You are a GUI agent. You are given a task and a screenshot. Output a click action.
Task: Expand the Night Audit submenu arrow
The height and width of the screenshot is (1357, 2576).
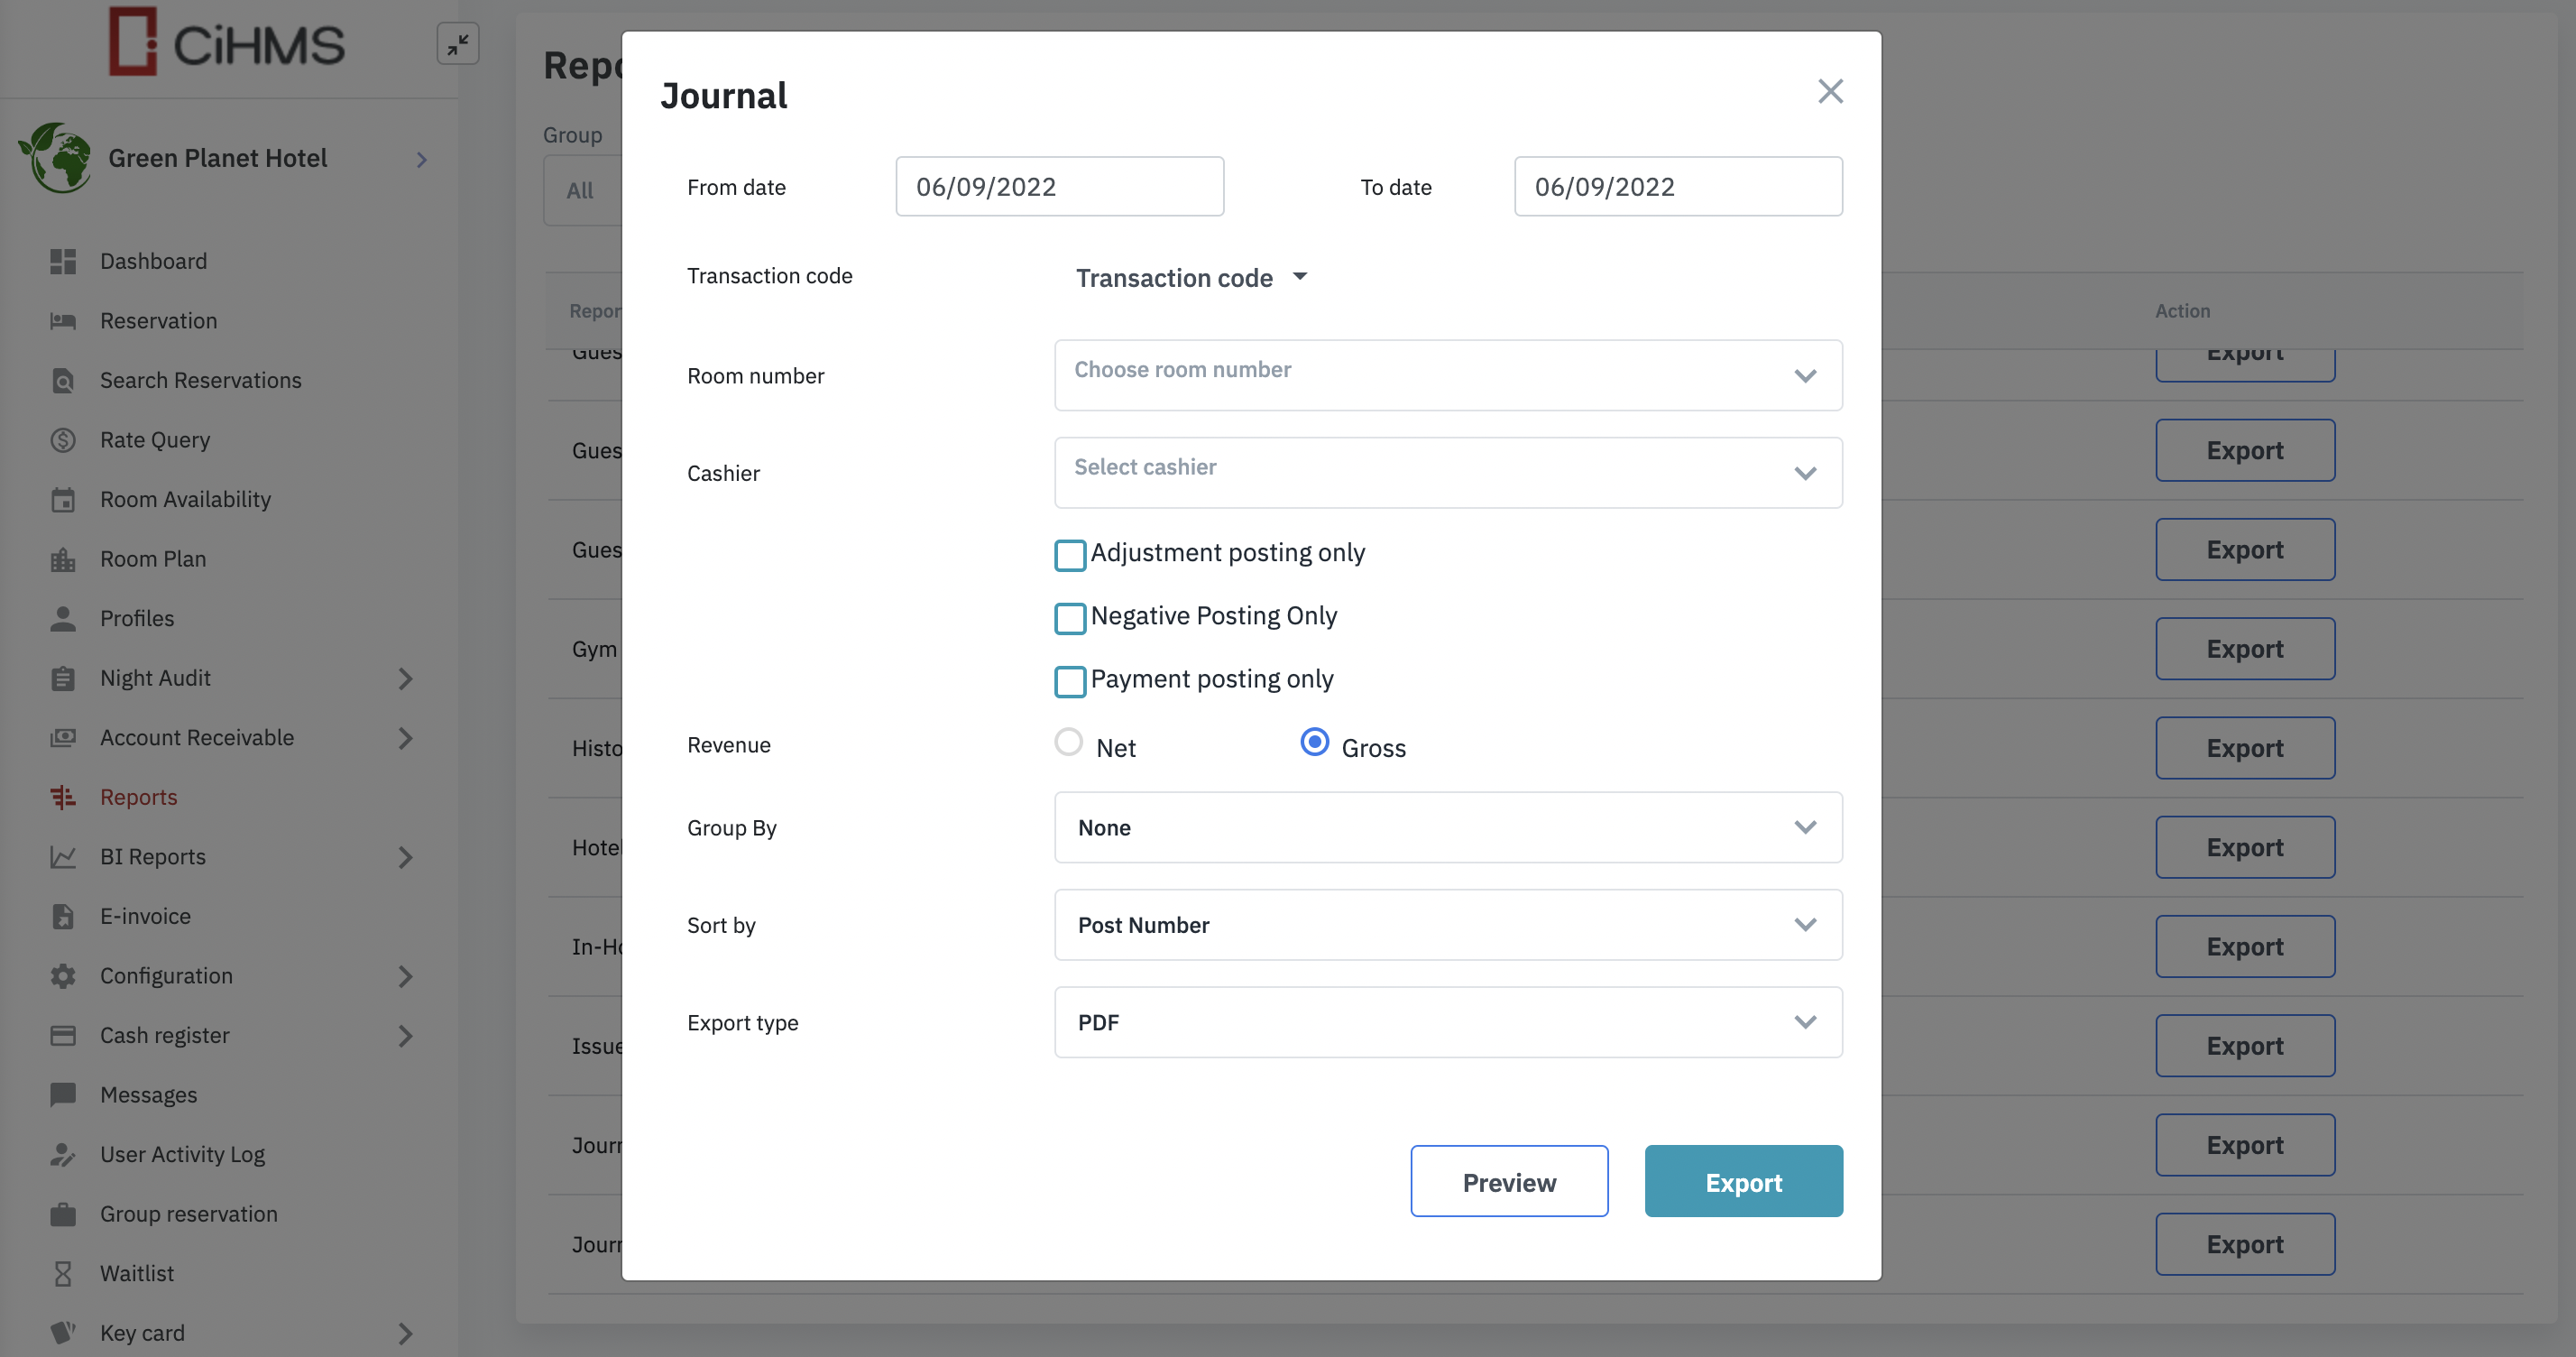pyautogui.click(x=405, y=678)
